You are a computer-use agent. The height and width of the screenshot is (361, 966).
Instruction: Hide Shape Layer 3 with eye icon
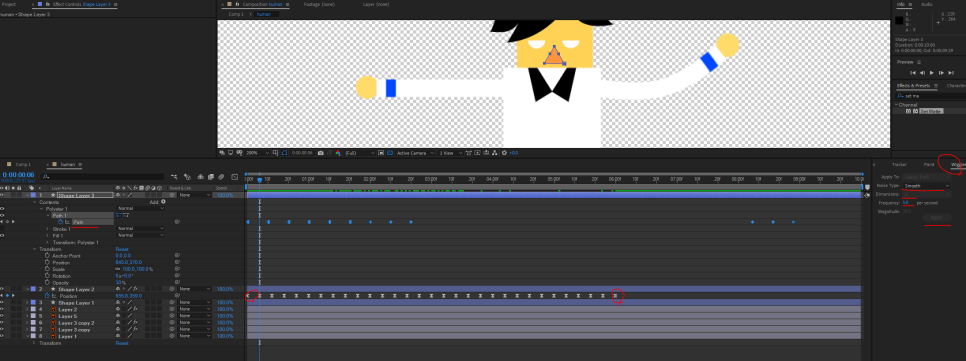(x=2, y=195)
